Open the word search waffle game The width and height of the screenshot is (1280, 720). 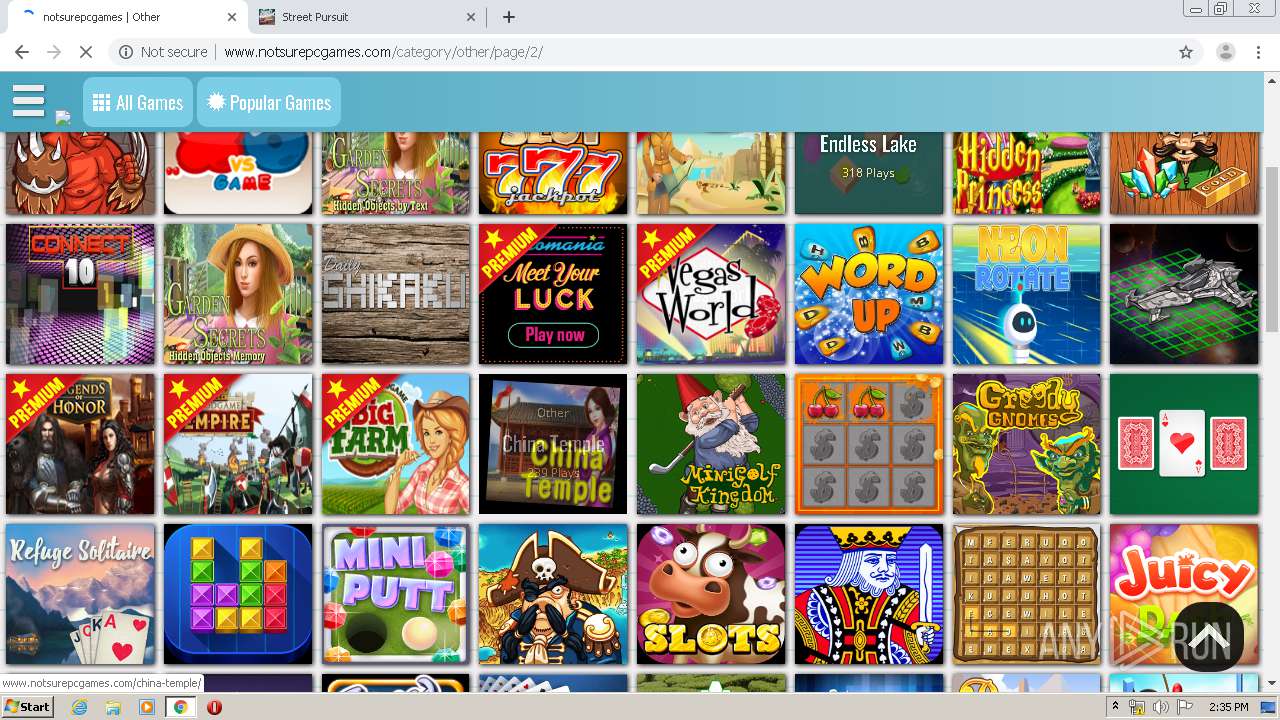[x=1027, y=594]
